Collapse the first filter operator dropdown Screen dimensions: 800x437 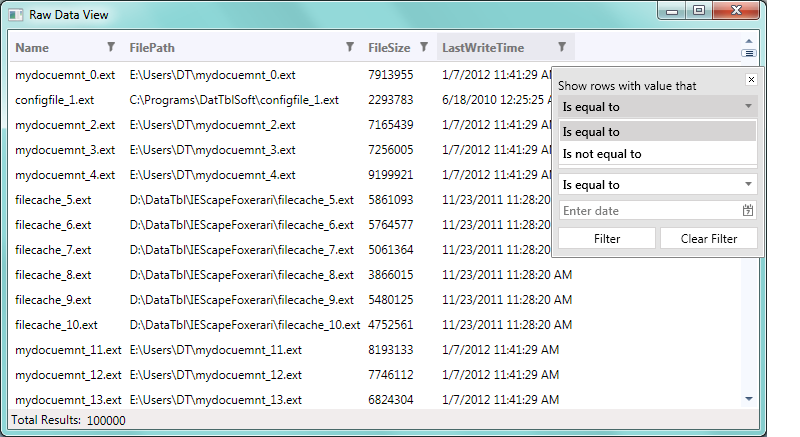(x=747, y=106)
